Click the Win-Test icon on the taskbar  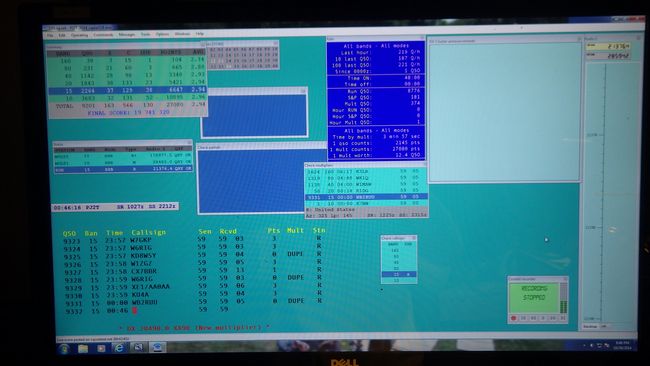tap(158, 348)
